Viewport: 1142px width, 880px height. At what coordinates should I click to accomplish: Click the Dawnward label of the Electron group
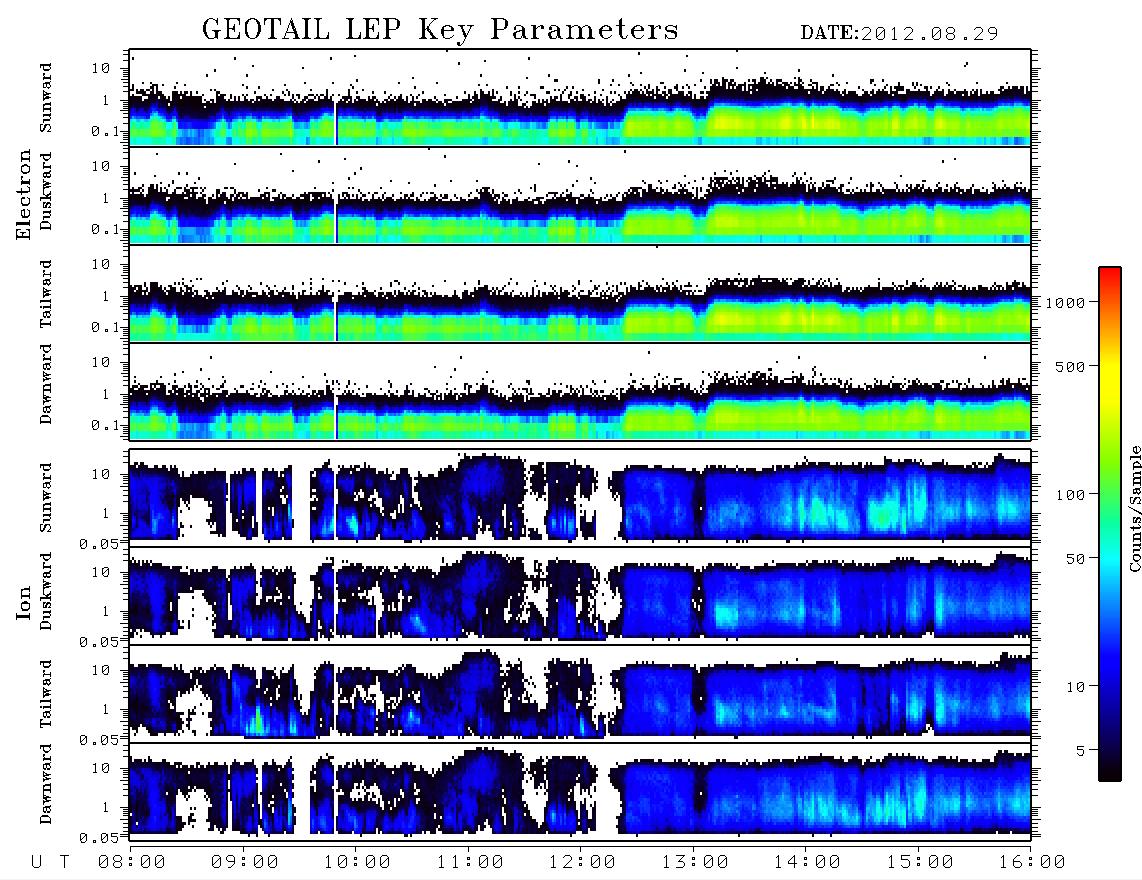tap(46, 385)
